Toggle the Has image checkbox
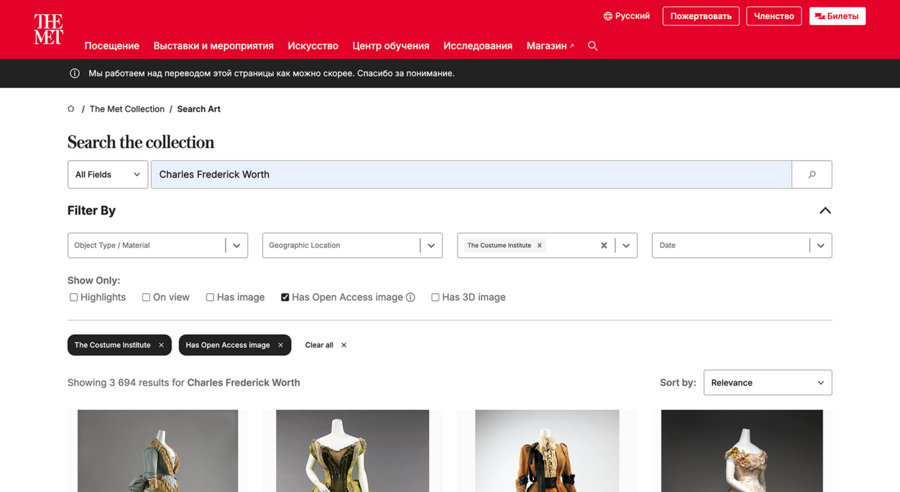 [x=210, y=297]
